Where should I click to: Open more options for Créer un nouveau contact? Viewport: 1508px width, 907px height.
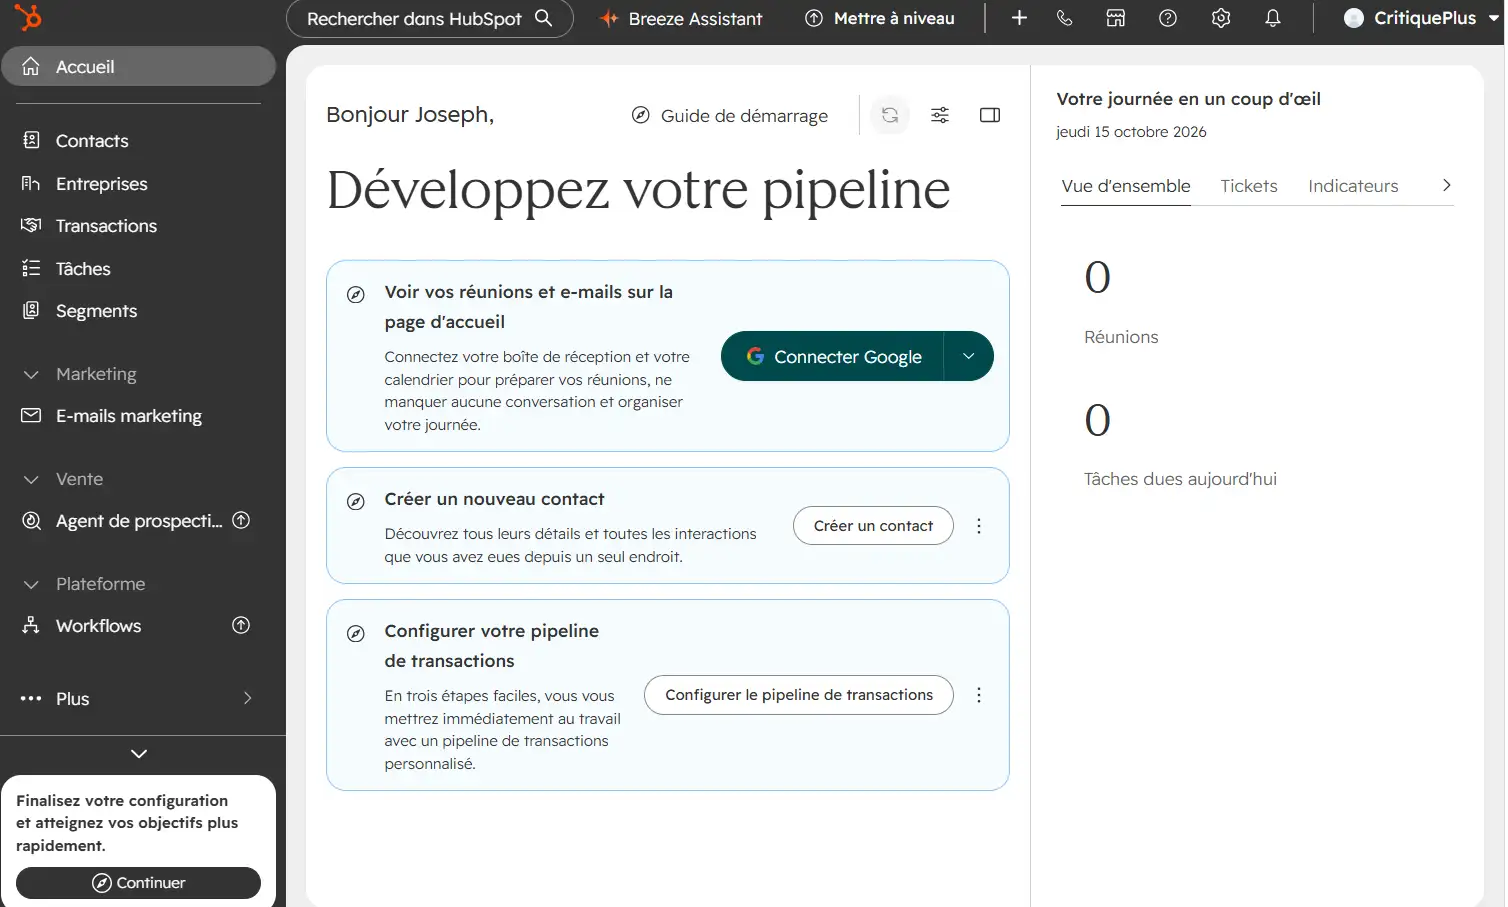click(979, 526)
